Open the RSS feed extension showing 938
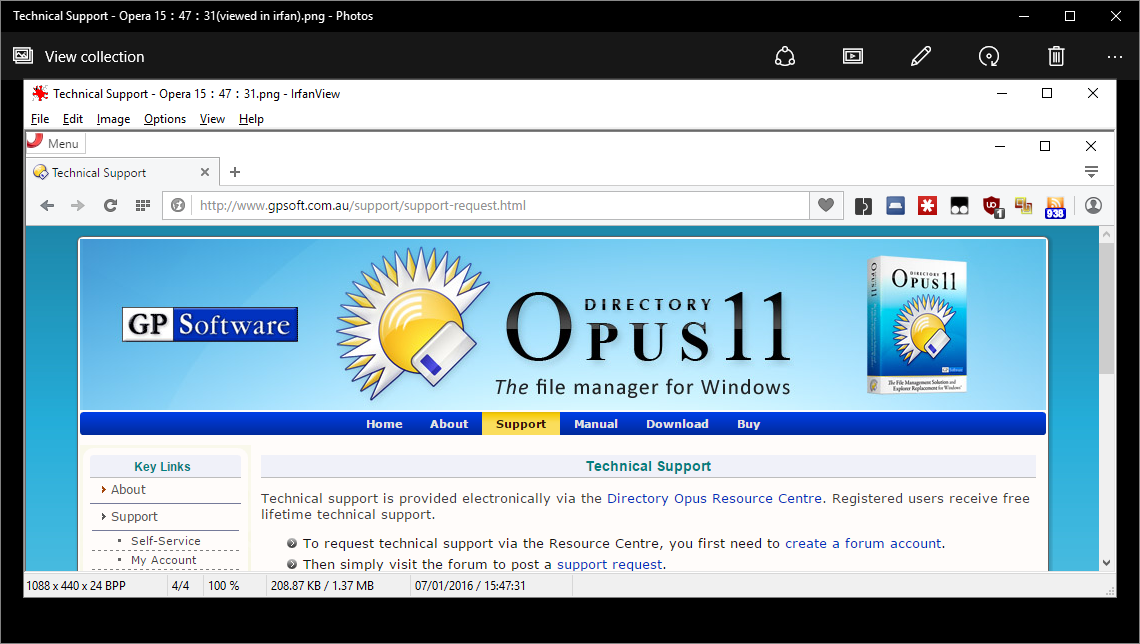This screenshot has width=1140, height=644. point(1055,207)
